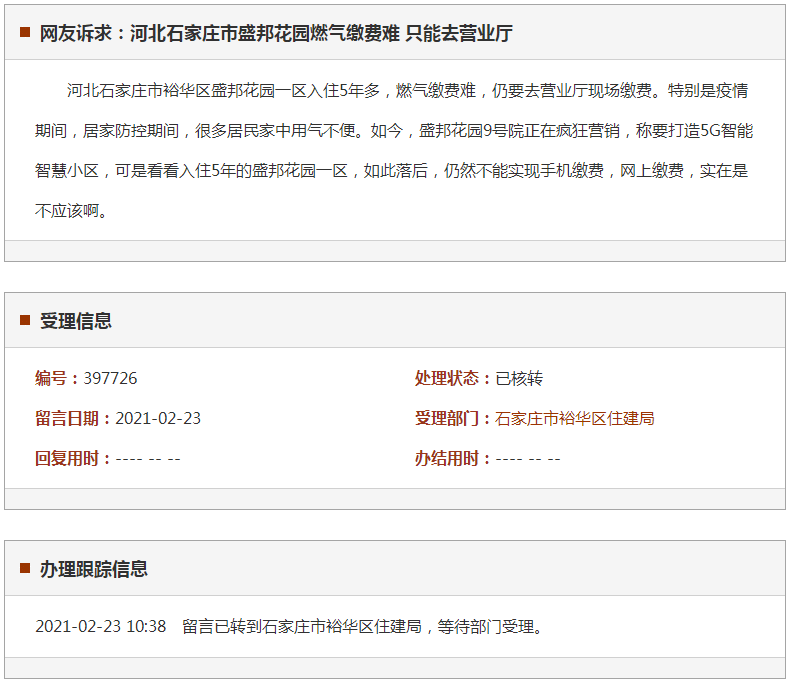
Task: Select the 已核转 status value
Action: 519,378
